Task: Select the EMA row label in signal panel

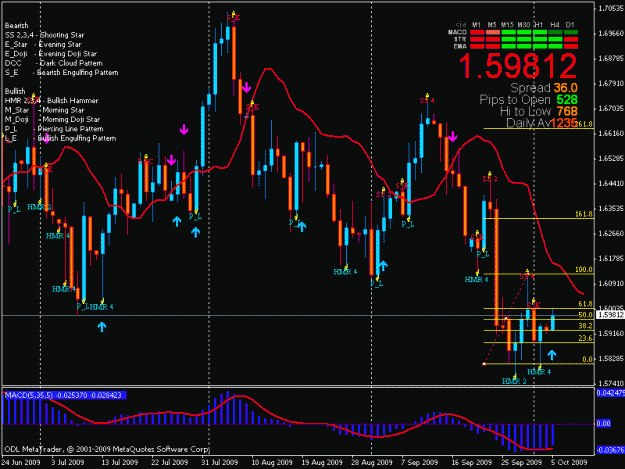Action: pos(460,47)
